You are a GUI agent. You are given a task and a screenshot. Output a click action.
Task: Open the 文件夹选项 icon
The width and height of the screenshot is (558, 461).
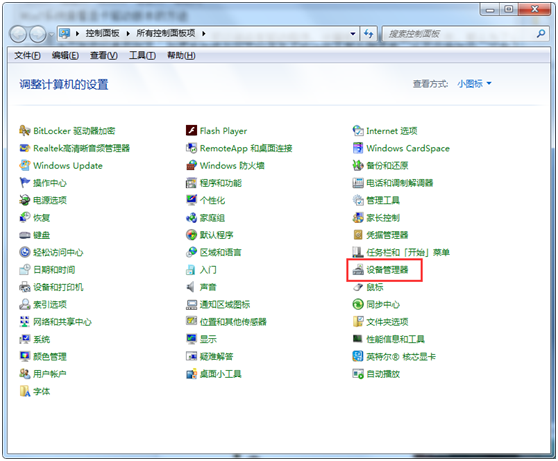click(x=358, y=322)
